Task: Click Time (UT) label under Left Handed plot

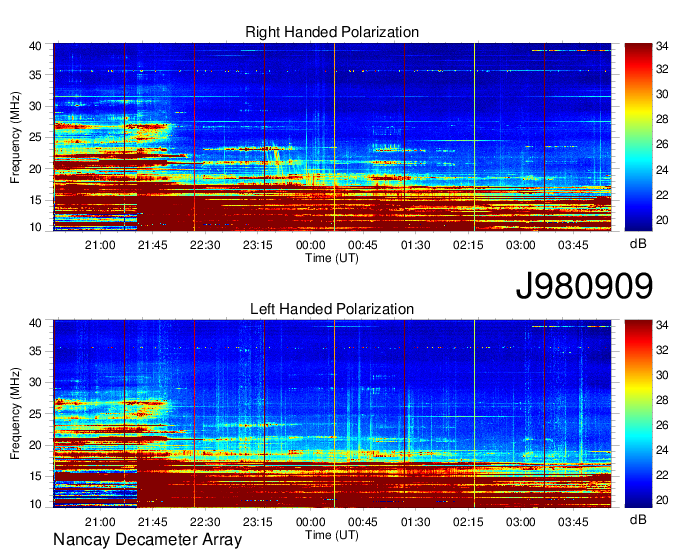Action: point(332,535)
